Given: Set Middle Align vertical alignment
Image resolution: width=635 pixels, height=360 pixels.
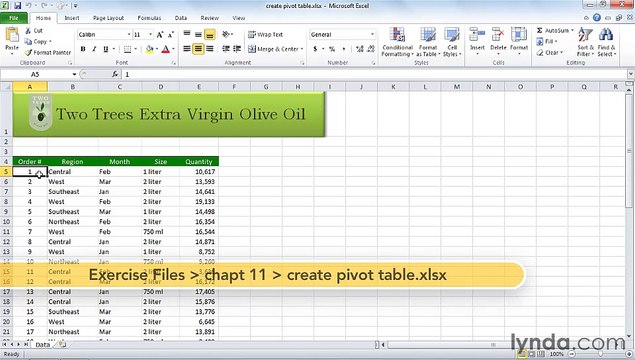Looking at the screenshot, I should click(x=198, y=34).
